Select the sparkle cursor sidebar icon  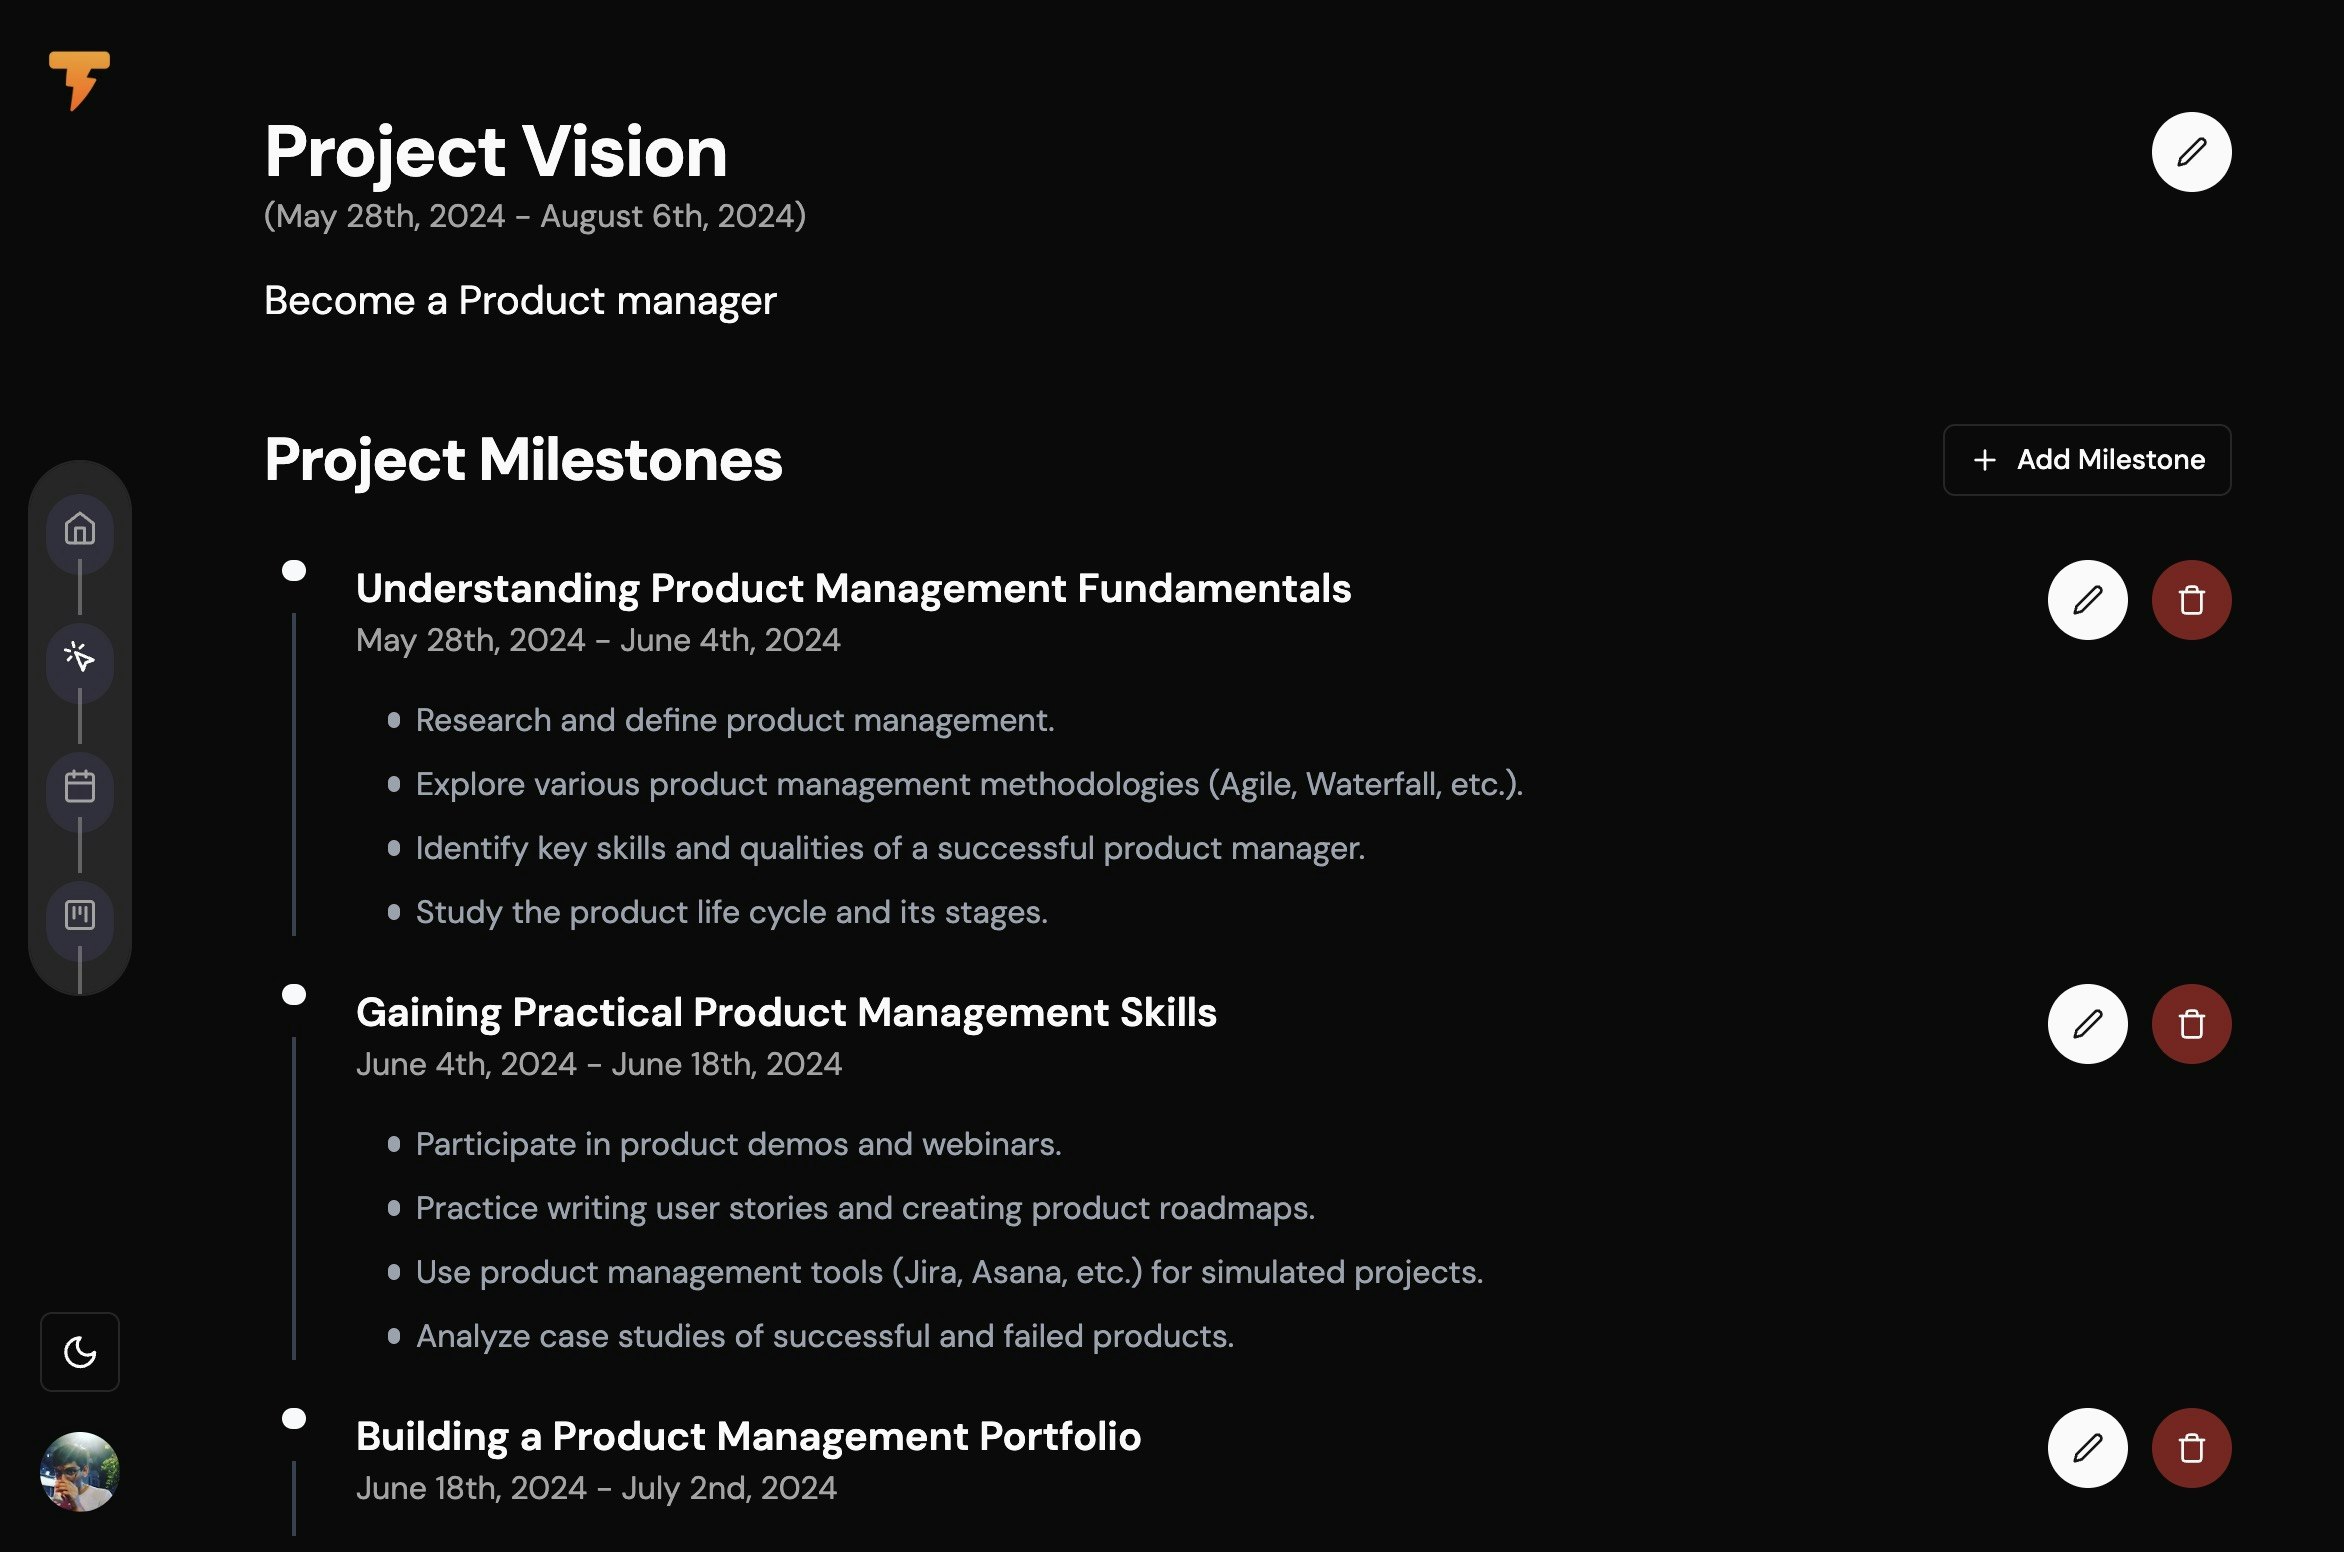[x=80, y=657]
